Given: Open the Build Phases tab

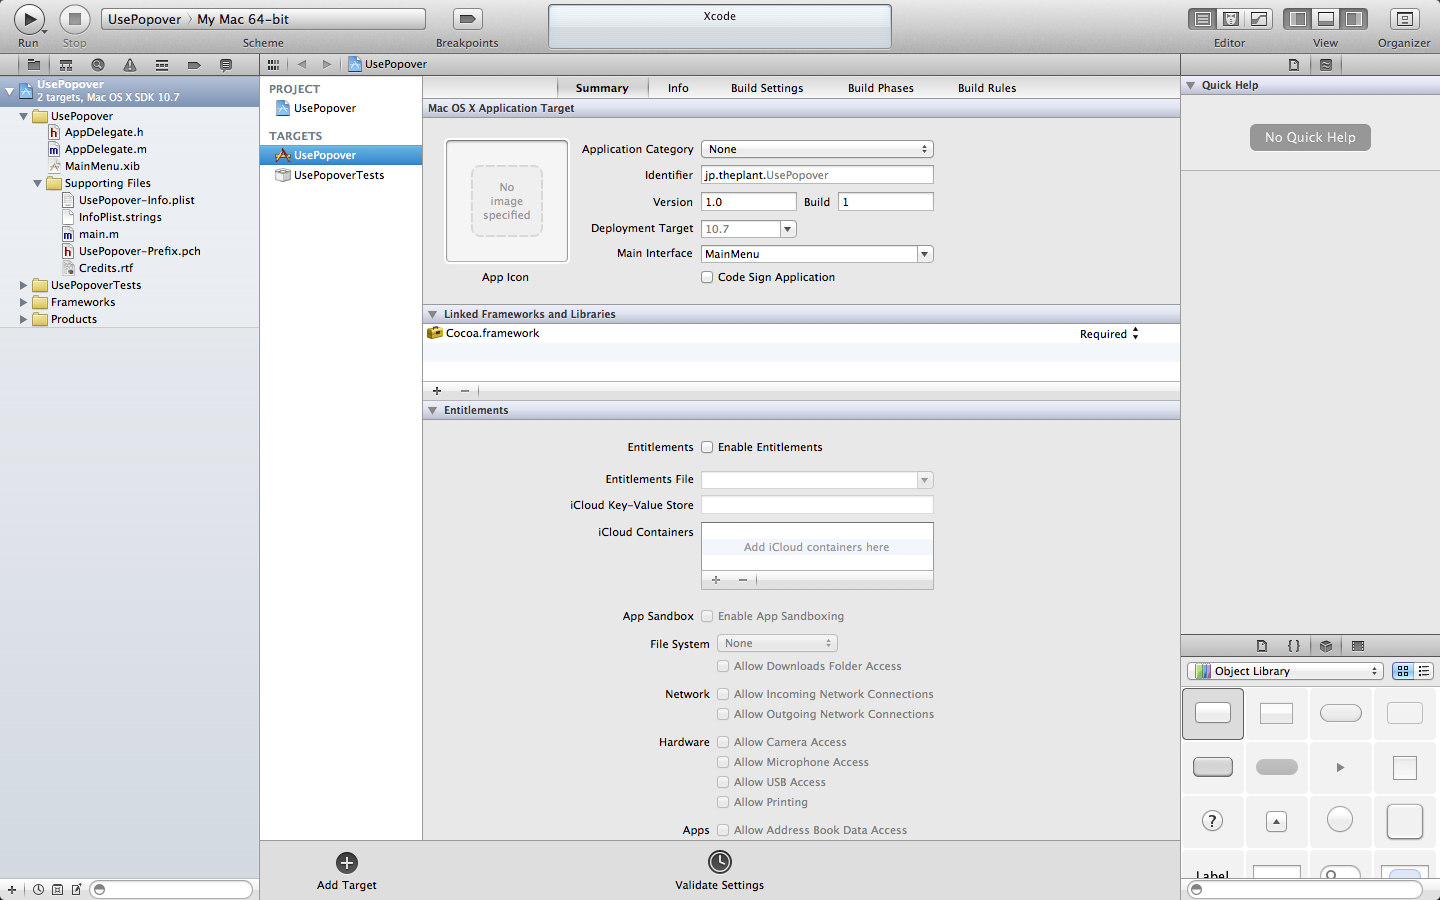Looking at the screenshot, I should (881, 88).
